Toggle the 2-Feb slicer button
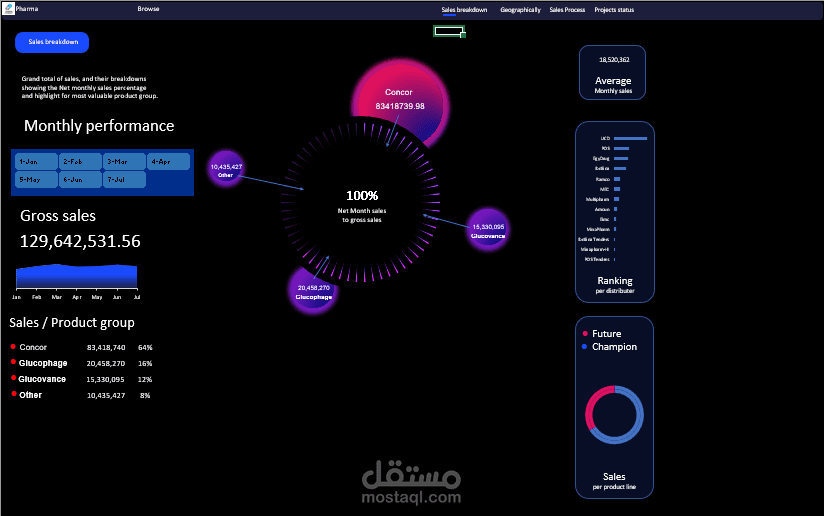 80,162
